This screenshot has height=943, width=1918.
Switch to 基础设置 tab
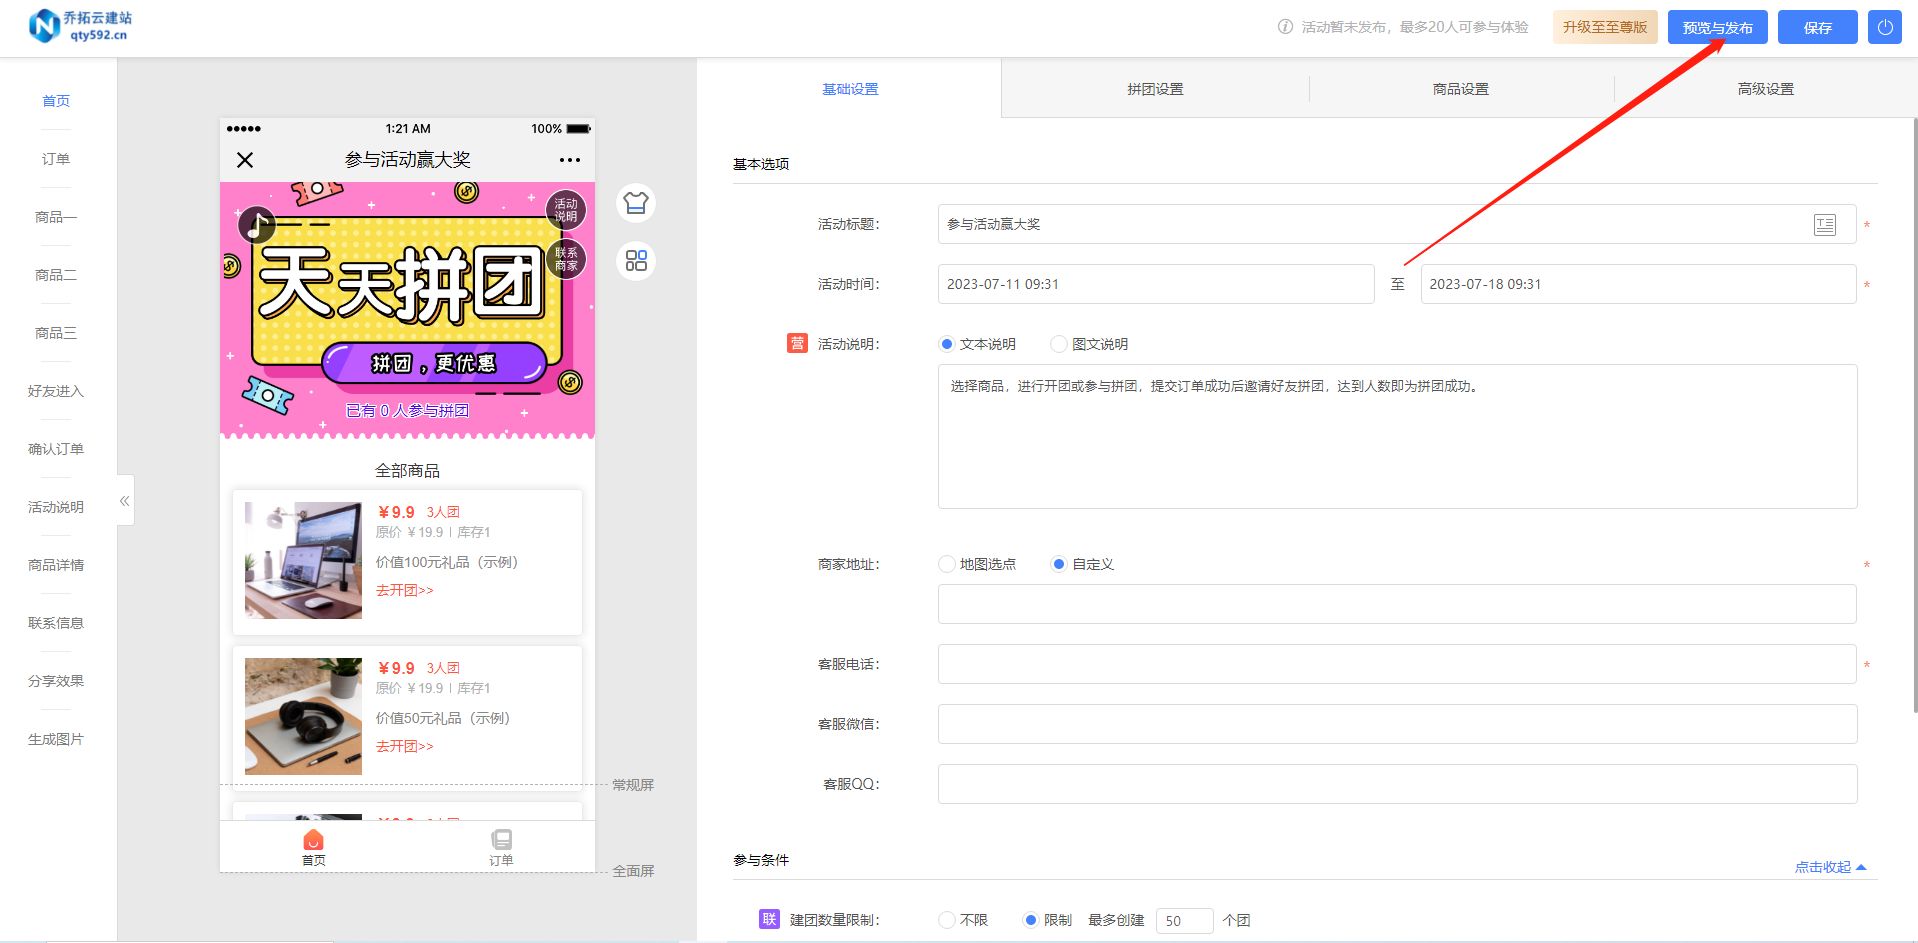tap(850, 89)
